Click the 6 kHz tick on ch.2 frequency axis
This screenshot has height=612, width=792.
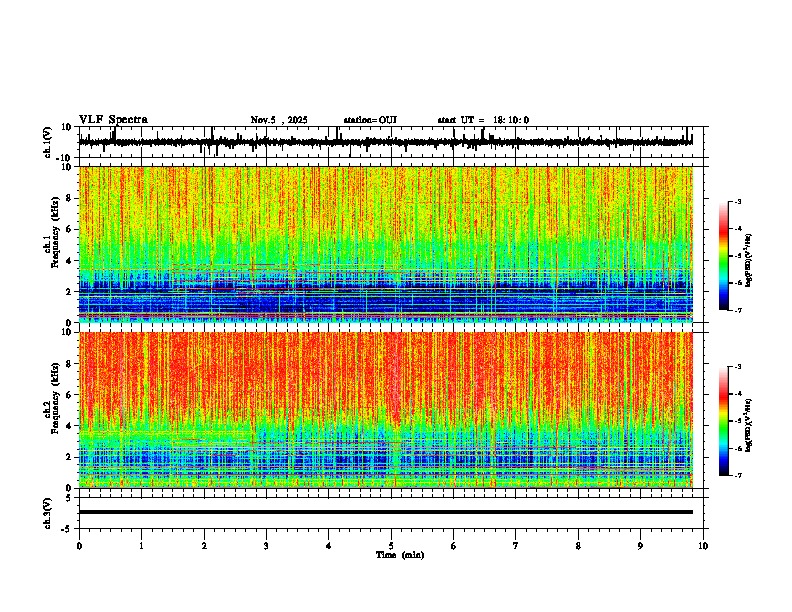coord(70,394)
